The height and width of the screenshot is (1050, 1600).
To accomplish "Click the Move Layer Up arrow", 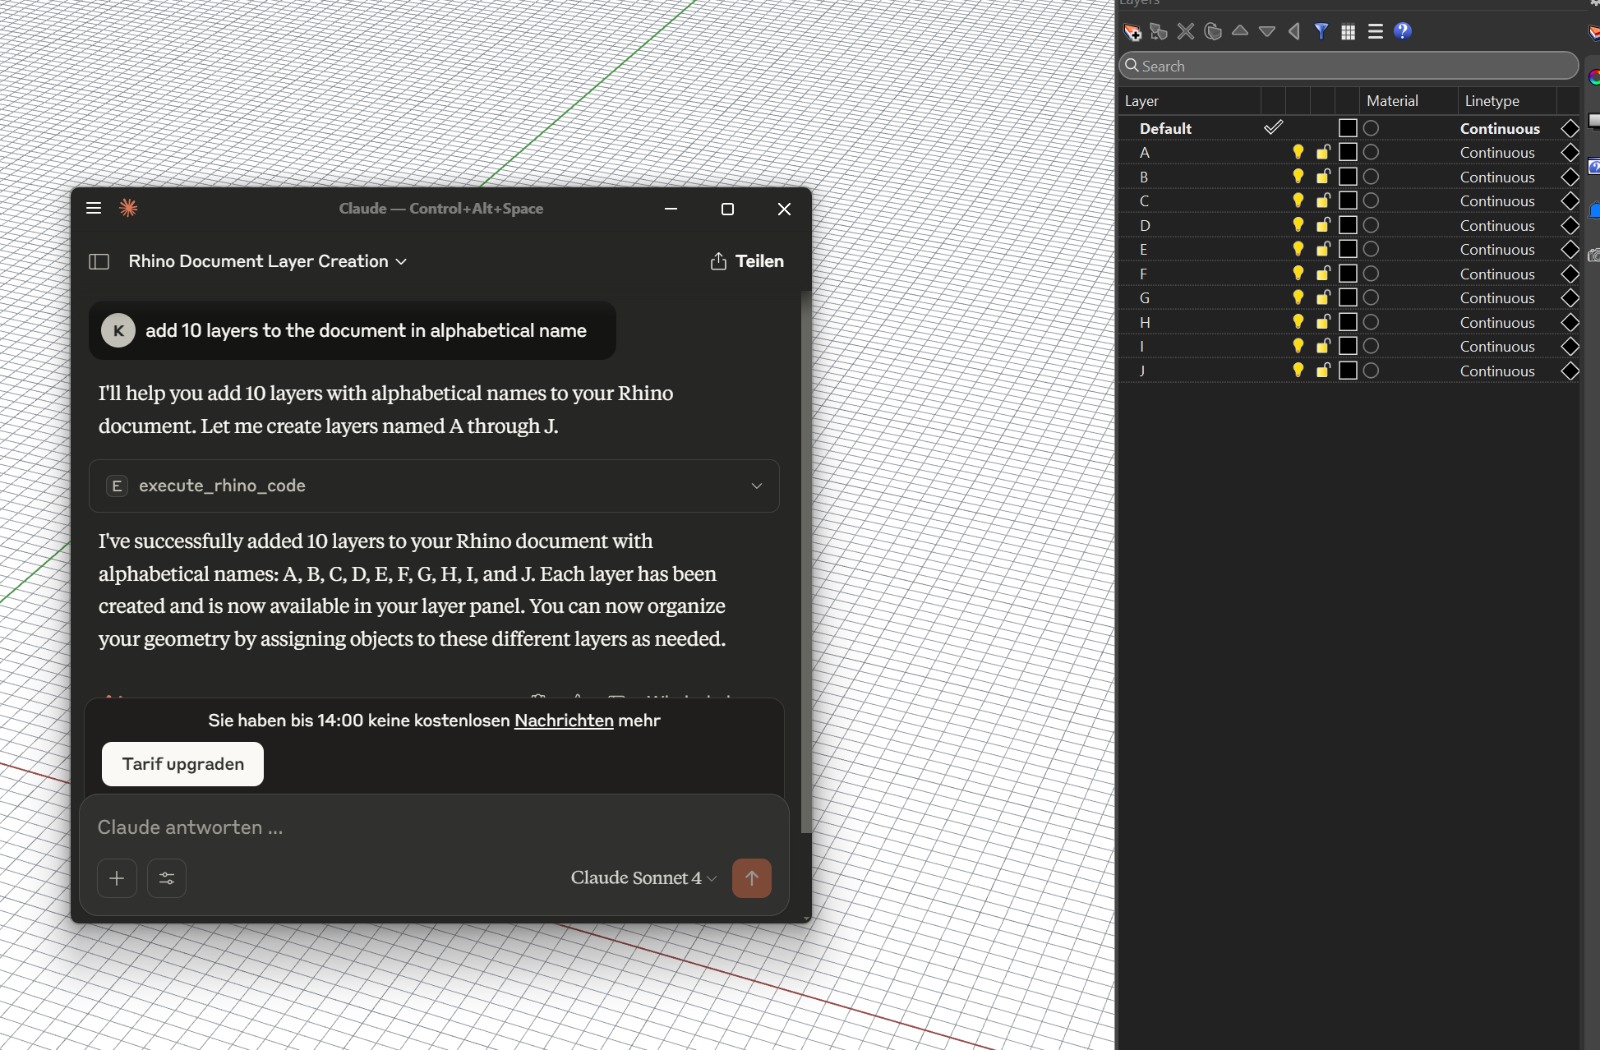I will [x=1240, y=31].
